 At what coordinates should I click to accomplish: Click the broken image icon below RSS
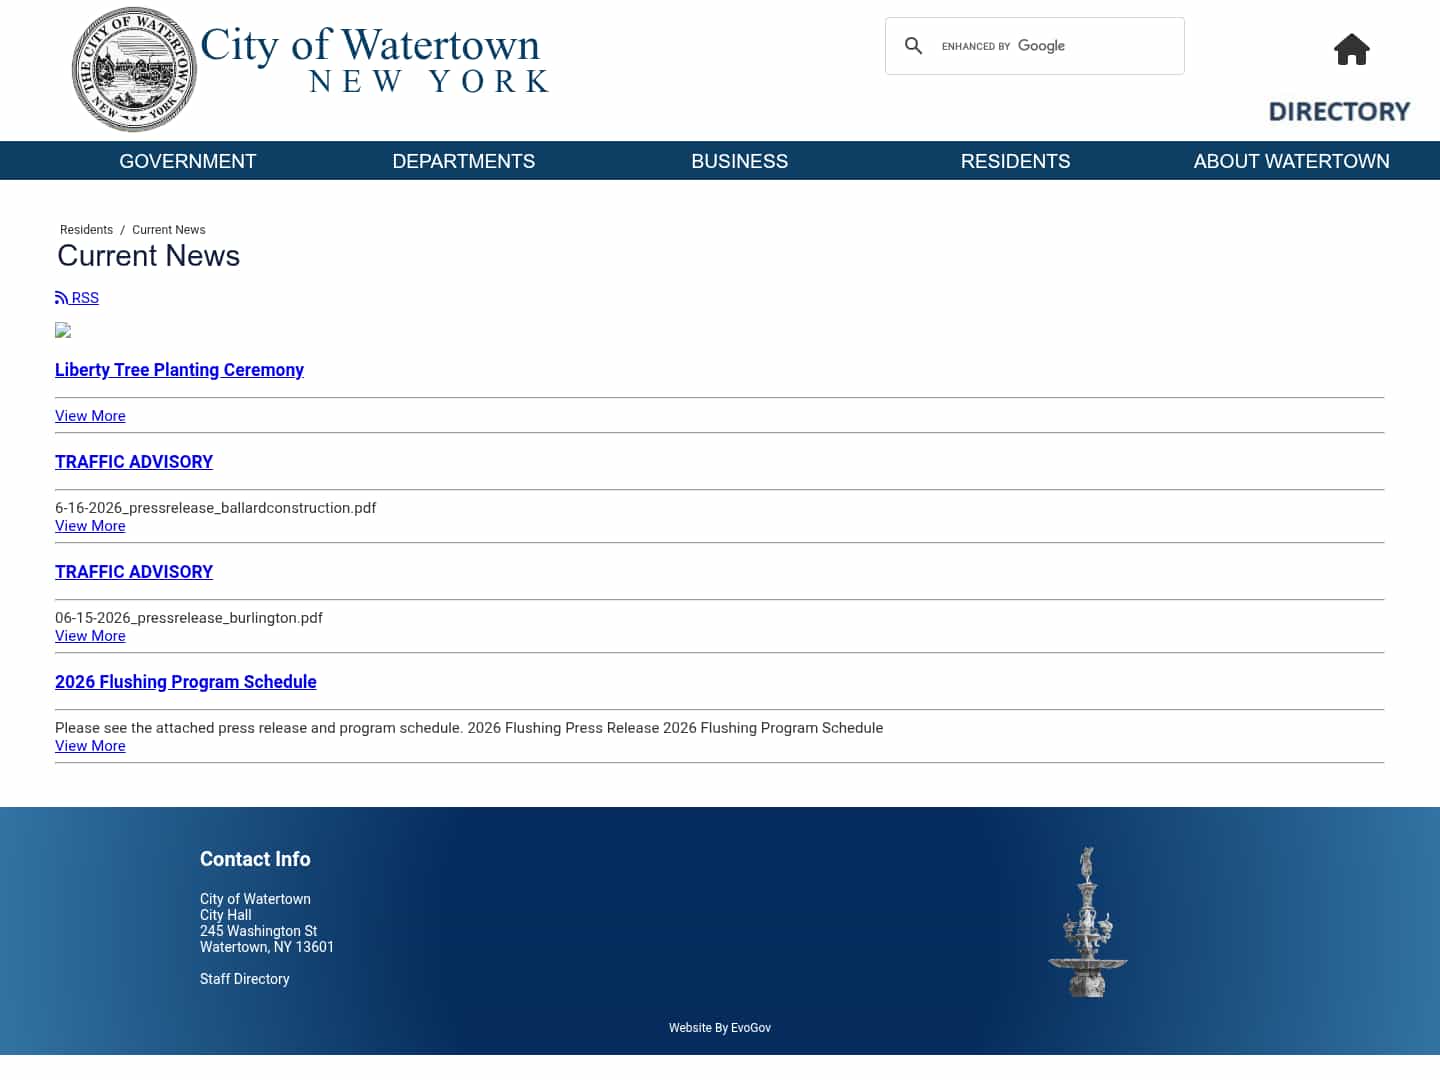point(63,330)
